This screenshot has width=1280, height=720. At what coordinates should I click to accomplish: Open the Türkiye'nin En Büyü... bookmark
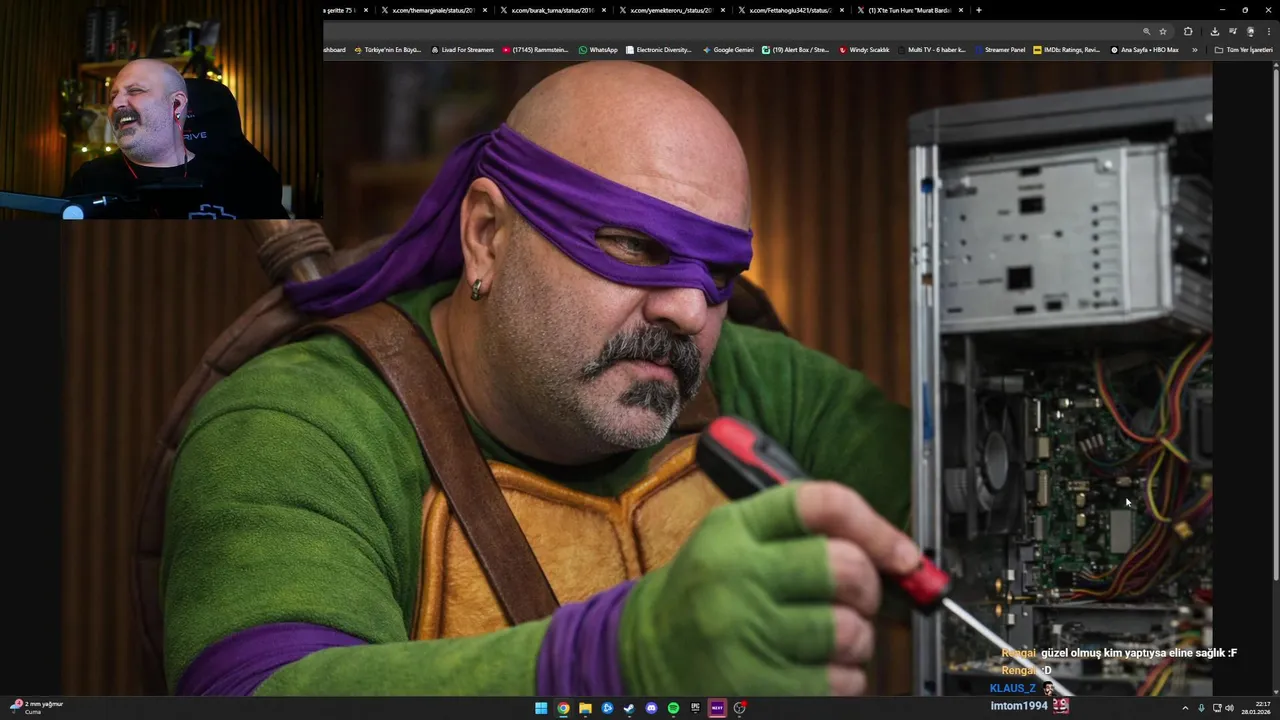pos(387,49)
